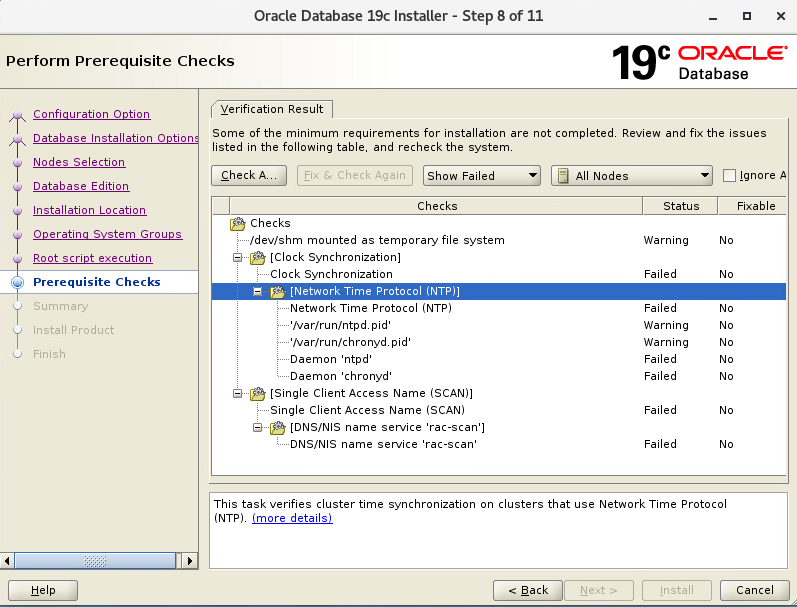Click the Clock Synchronization folder icon
The width and height of the screenshot is (797, 607).
pyautogui.click(x=258, y=258)
